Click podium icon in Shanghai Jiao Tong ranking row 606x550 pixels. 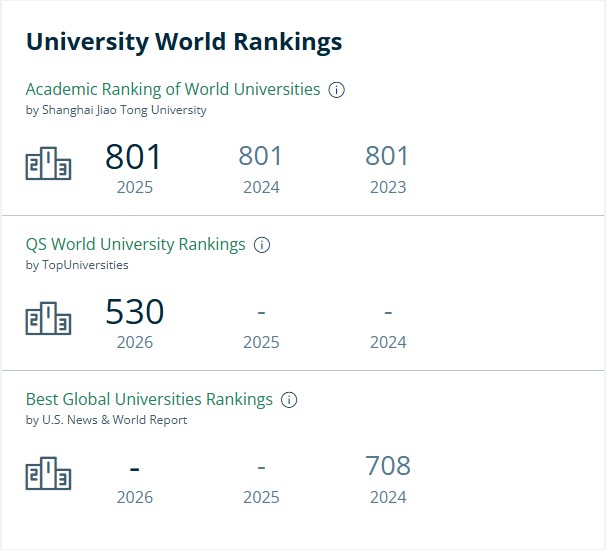[48, 163]
